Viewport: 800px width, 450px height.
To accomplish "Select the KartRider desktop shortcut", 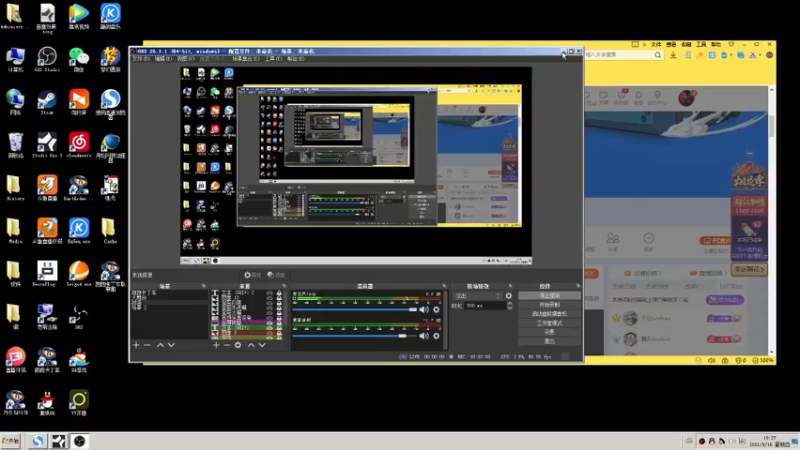I will click(79, 188).
